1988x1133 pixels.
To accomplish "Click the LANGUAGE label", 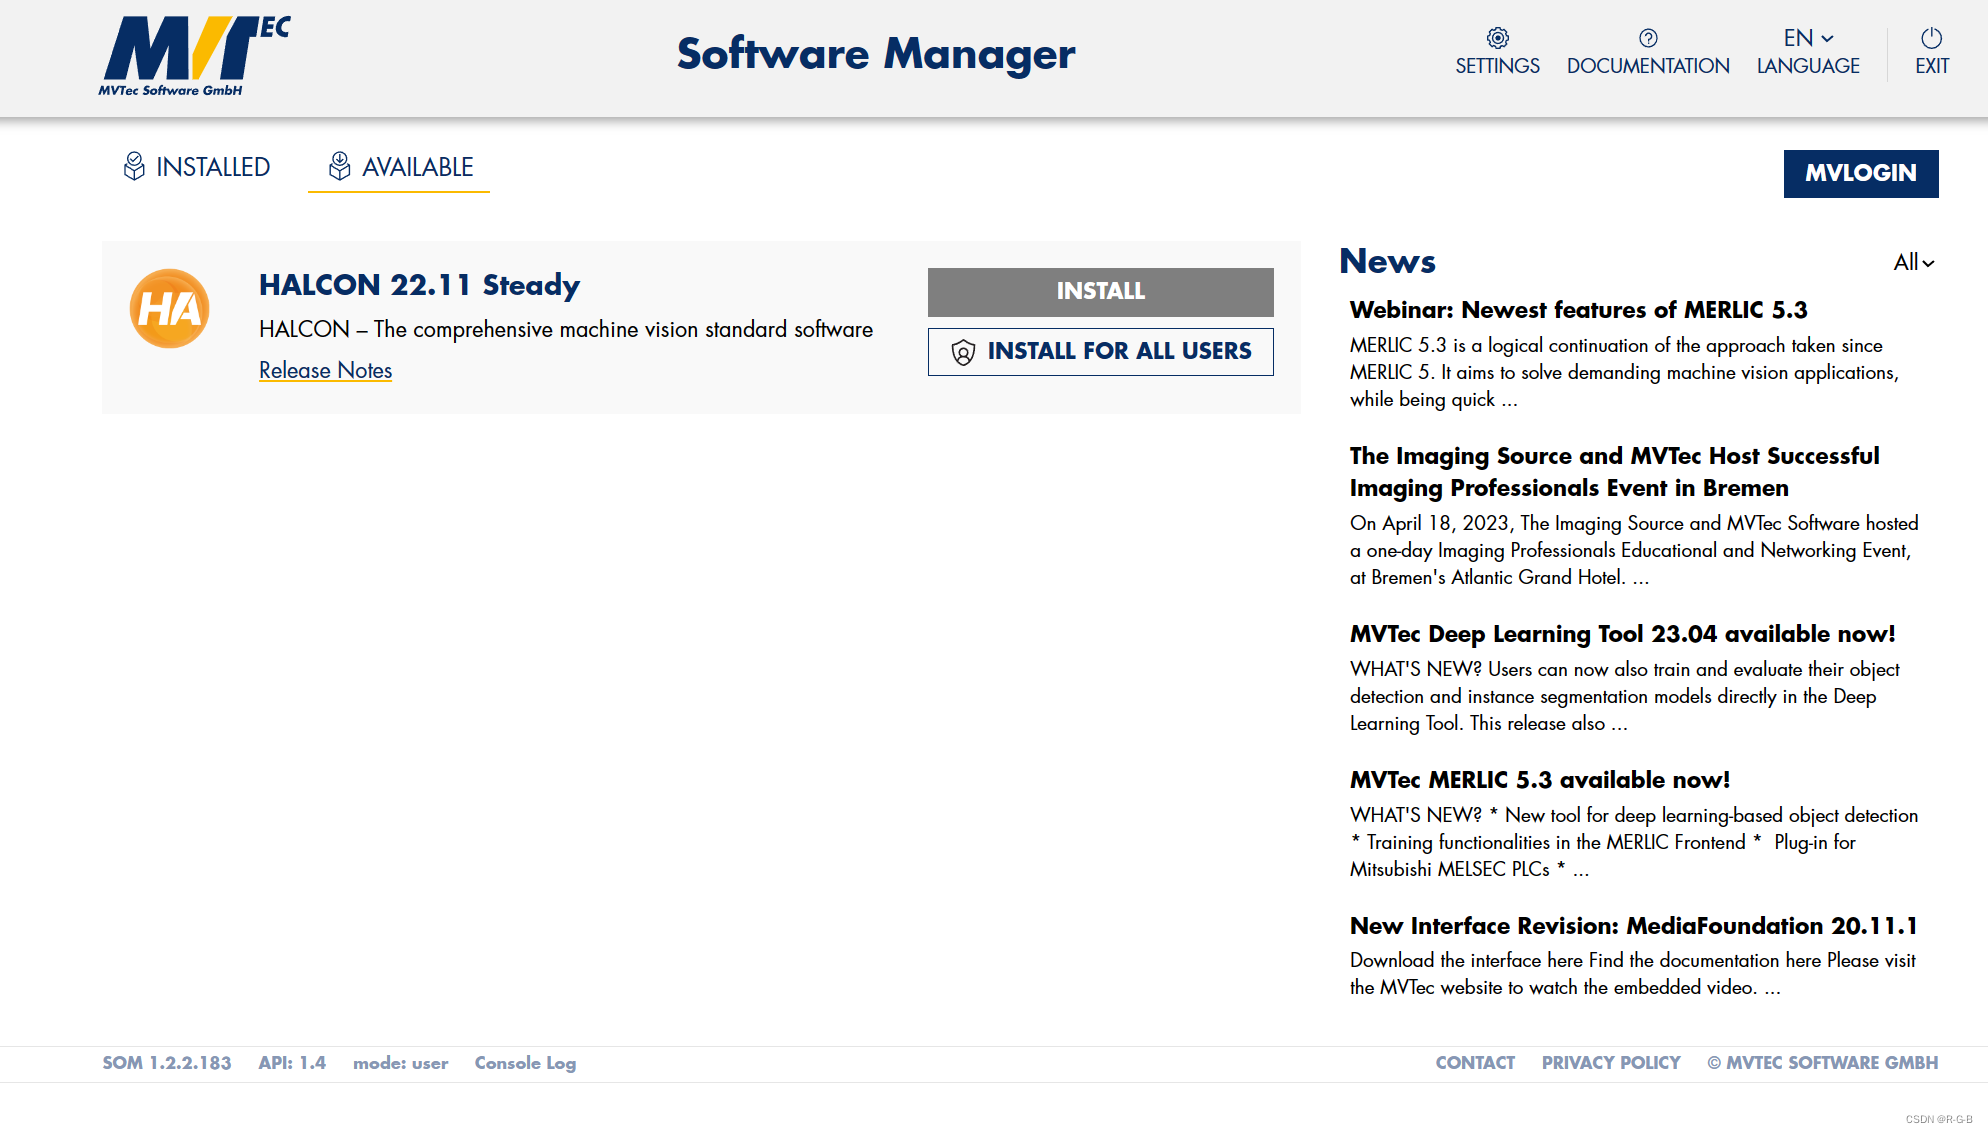I will tap(1808, 66).
